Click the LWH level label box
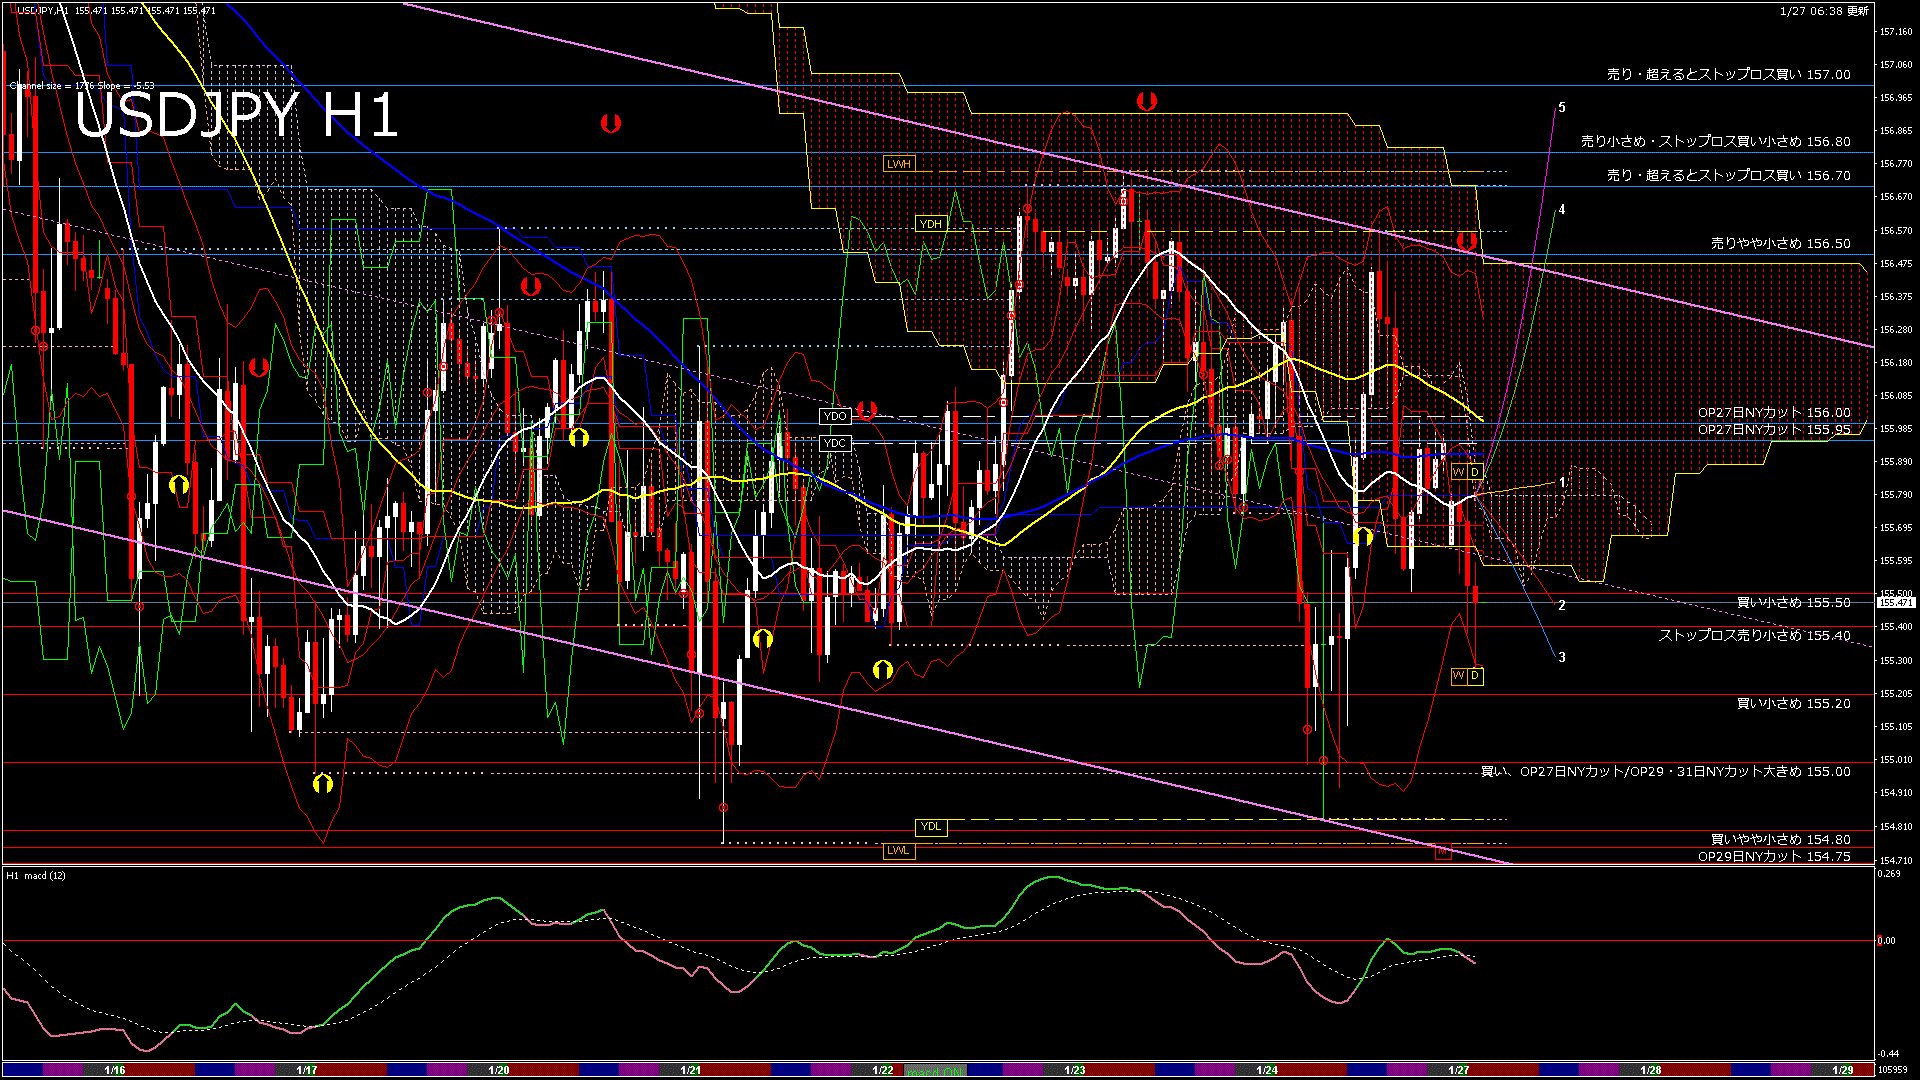 click(x=898, y=164)
